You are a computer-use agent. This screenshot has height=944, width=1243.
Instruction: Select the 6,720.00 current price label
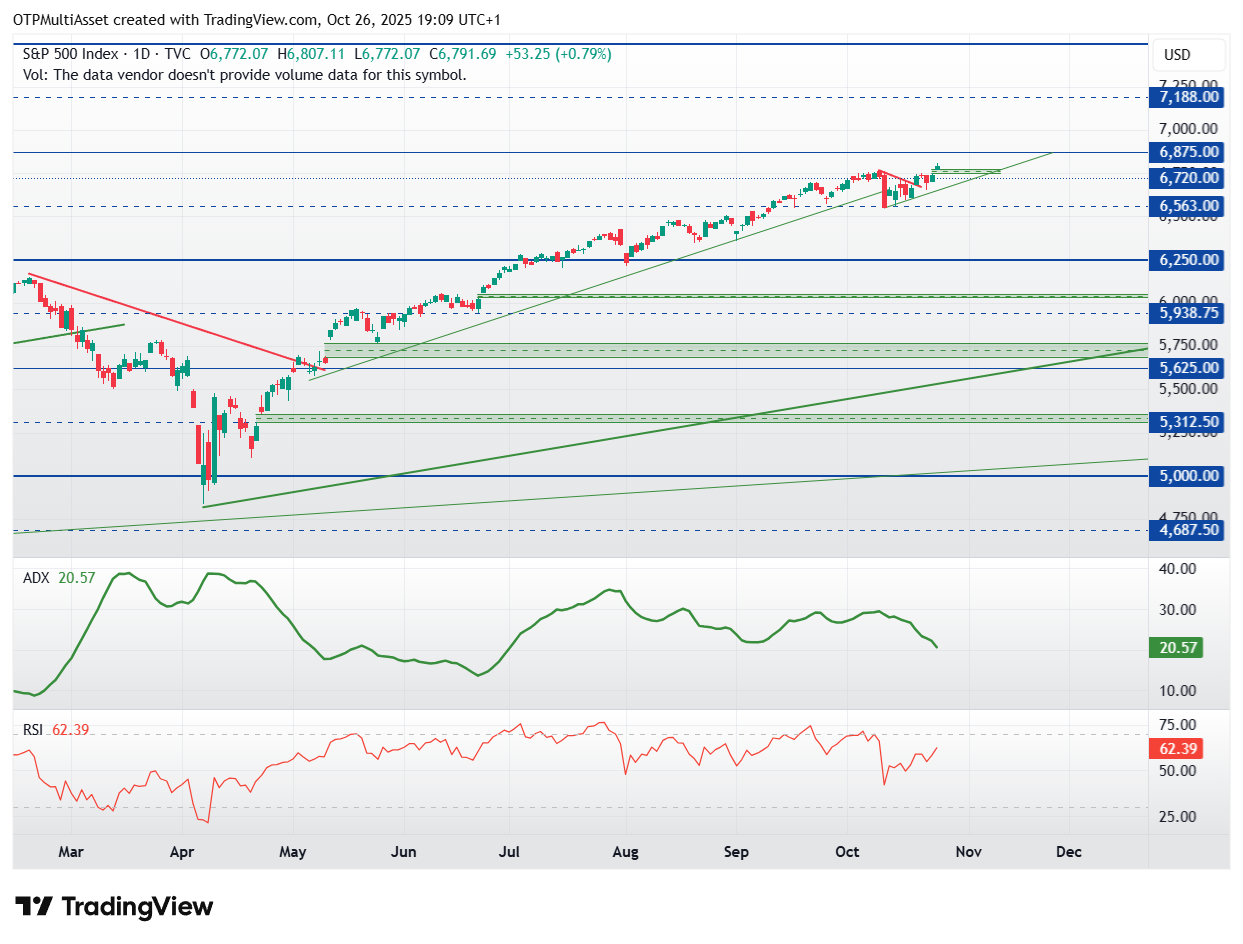pyautogui.click(x=1185, y=178)
